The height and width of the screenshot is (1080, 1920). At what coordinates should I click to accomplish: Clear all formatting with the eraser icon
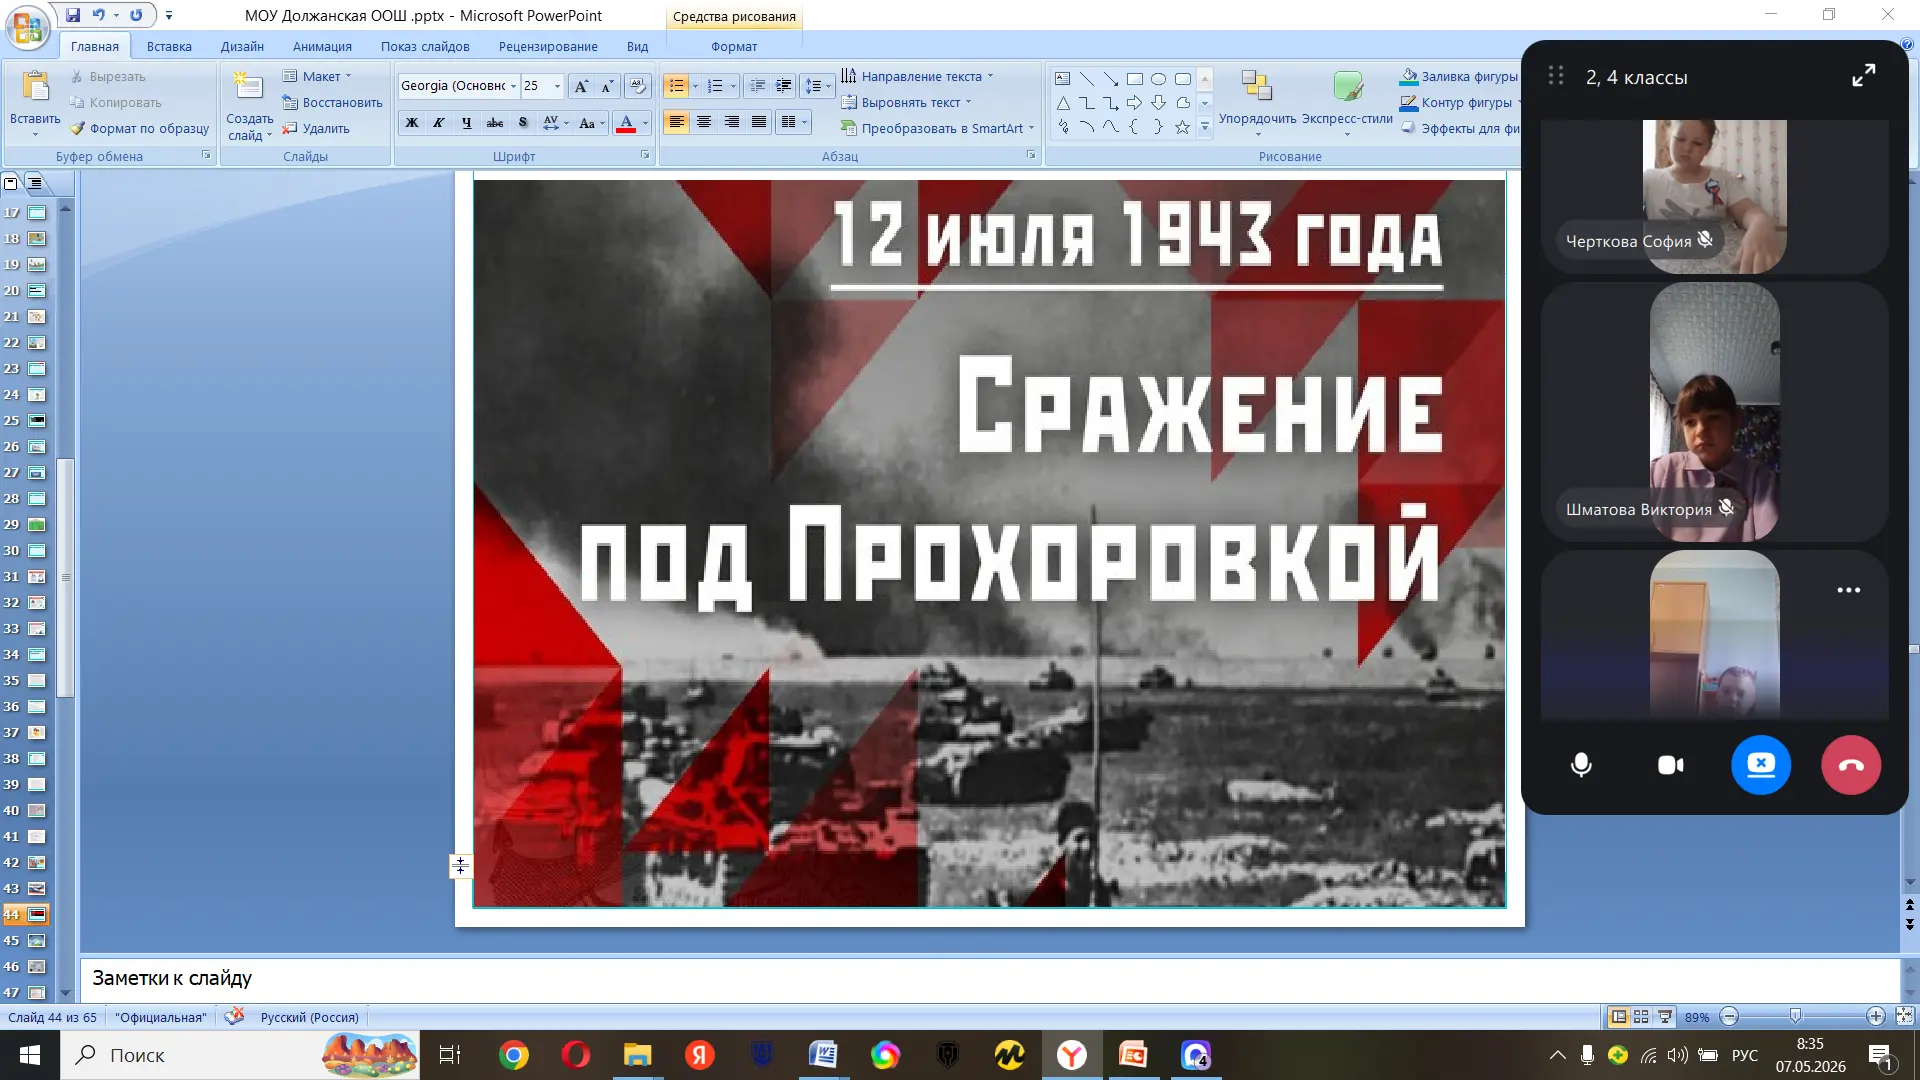tap(637, 86)
